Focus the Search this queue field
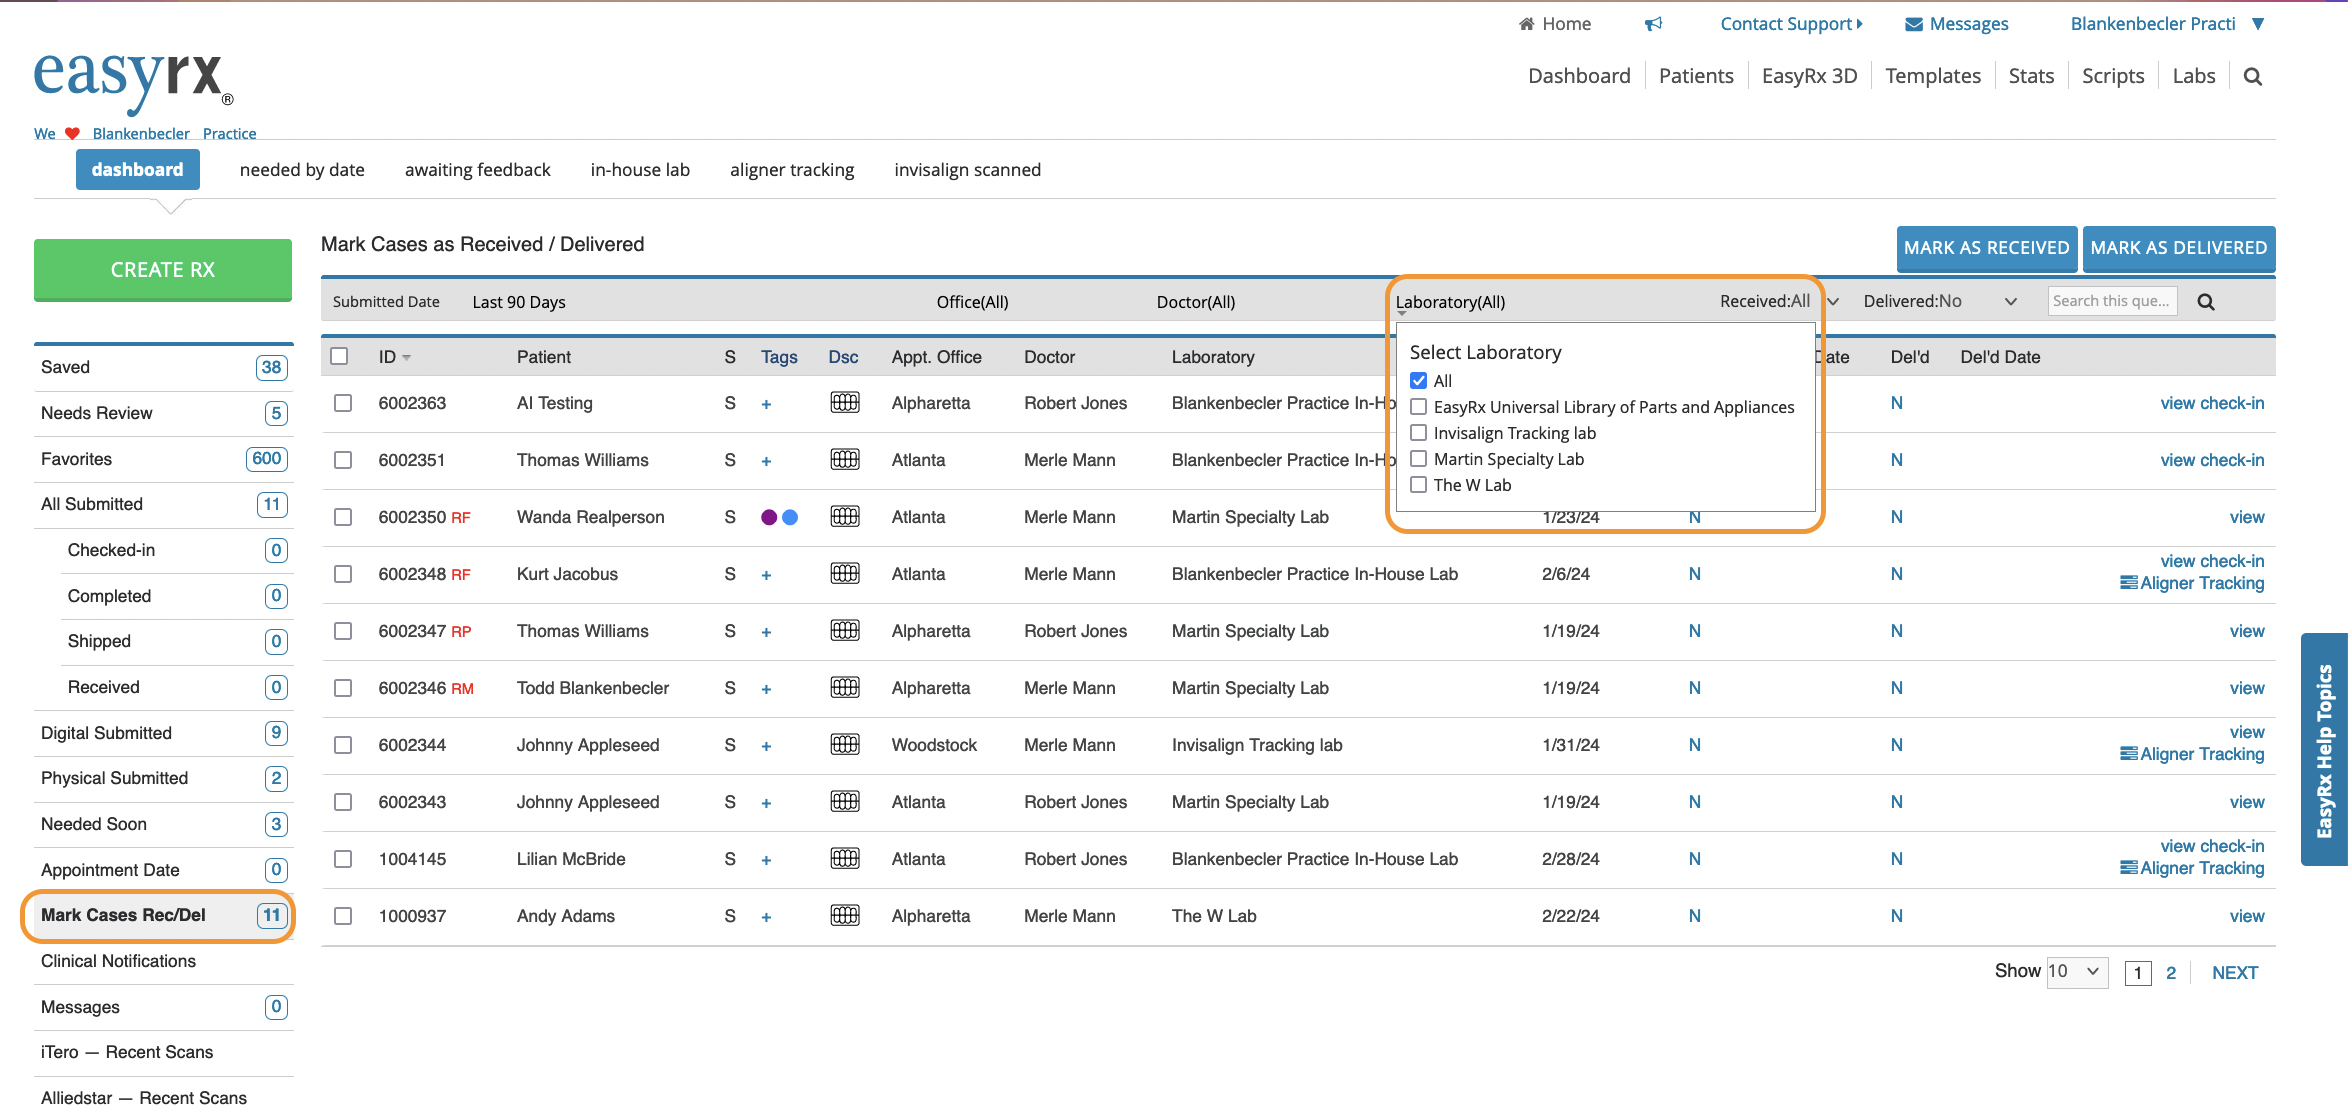 (x=2112, y=301)
